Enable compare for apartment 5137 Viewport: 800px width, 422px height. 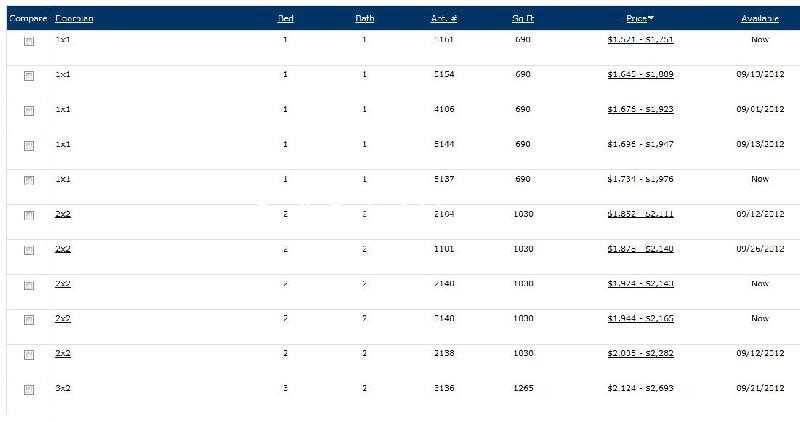tap(29, 180)
